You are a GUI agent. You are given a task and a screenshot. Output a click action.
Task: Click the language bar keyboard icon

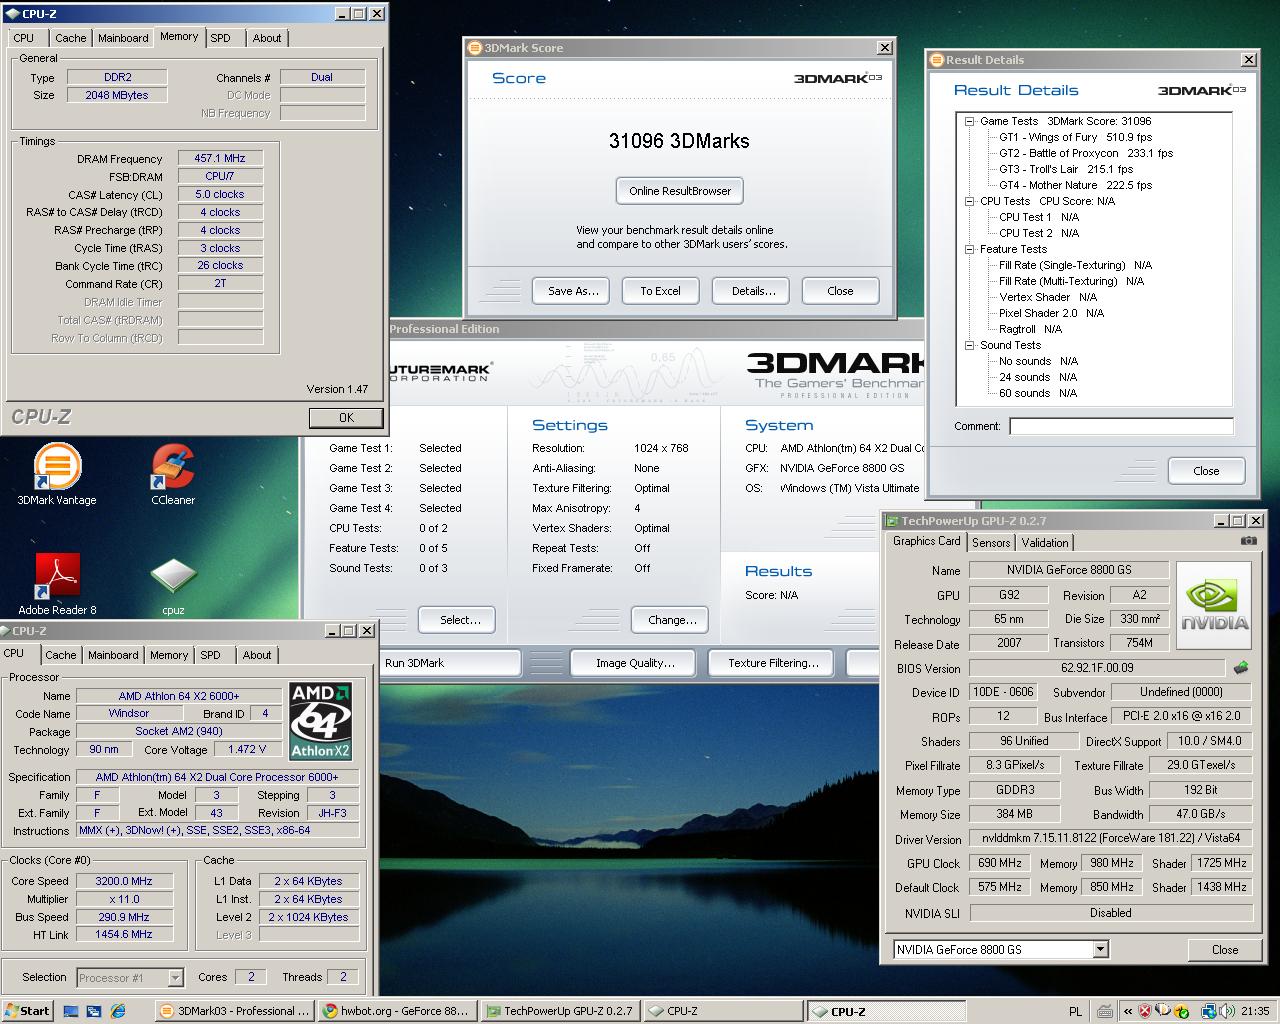tap(1103, 1011)
